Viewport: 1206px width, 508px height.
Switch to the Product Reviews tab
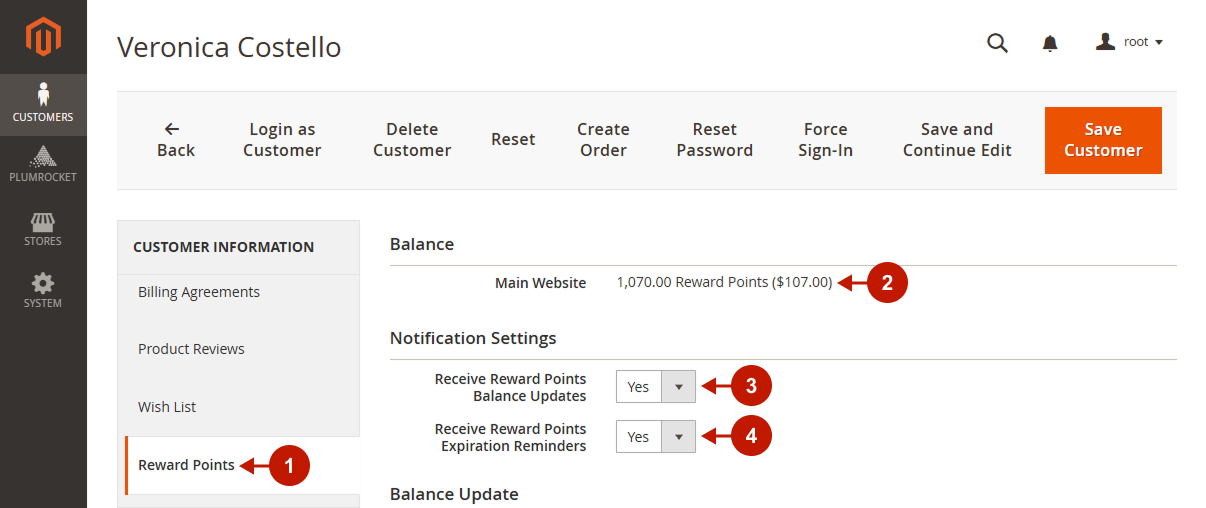(191, 349)
